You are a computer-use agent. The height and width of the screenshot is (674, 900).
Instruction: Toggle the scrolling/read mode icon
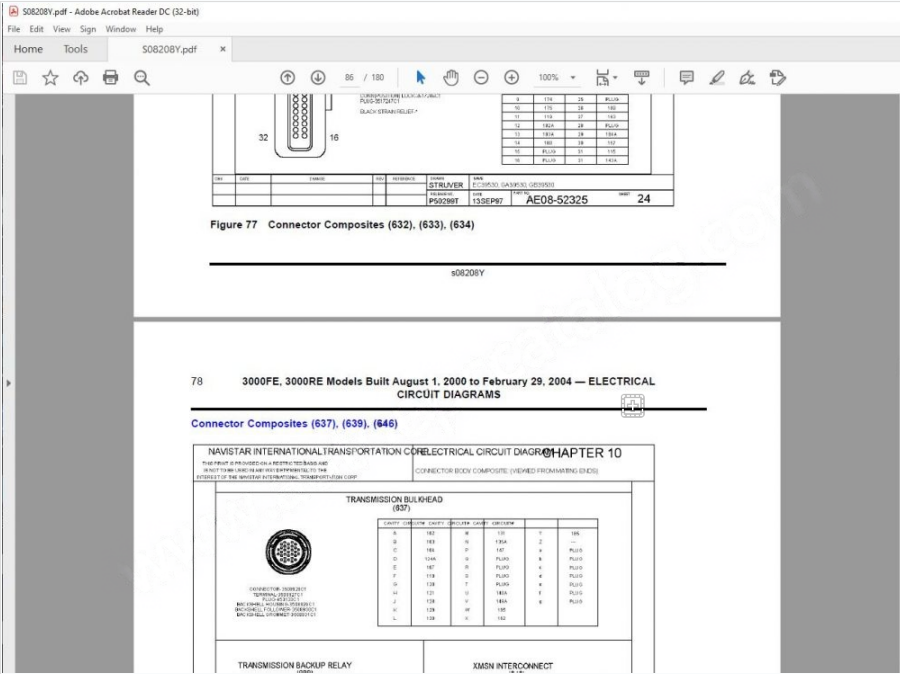tap(642, 78)
